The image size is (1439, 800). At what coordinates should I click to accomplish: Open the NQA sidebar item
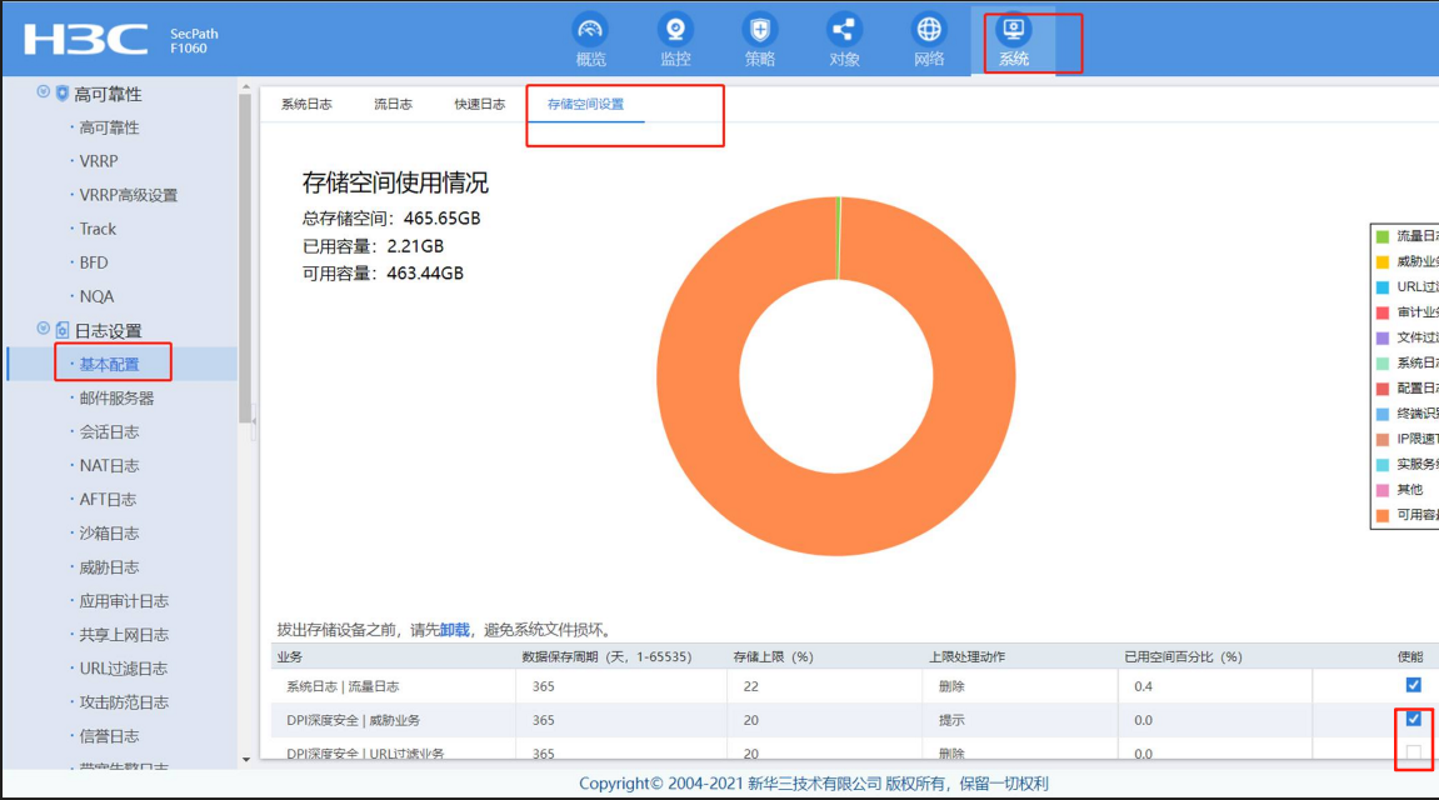coord(97,297)
